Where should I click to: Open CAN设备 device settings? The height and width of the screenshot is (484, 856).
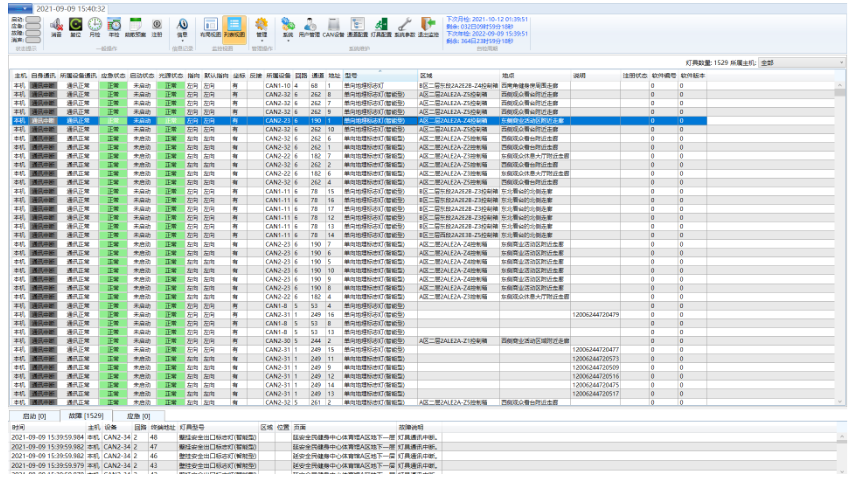tap(334, 26)
